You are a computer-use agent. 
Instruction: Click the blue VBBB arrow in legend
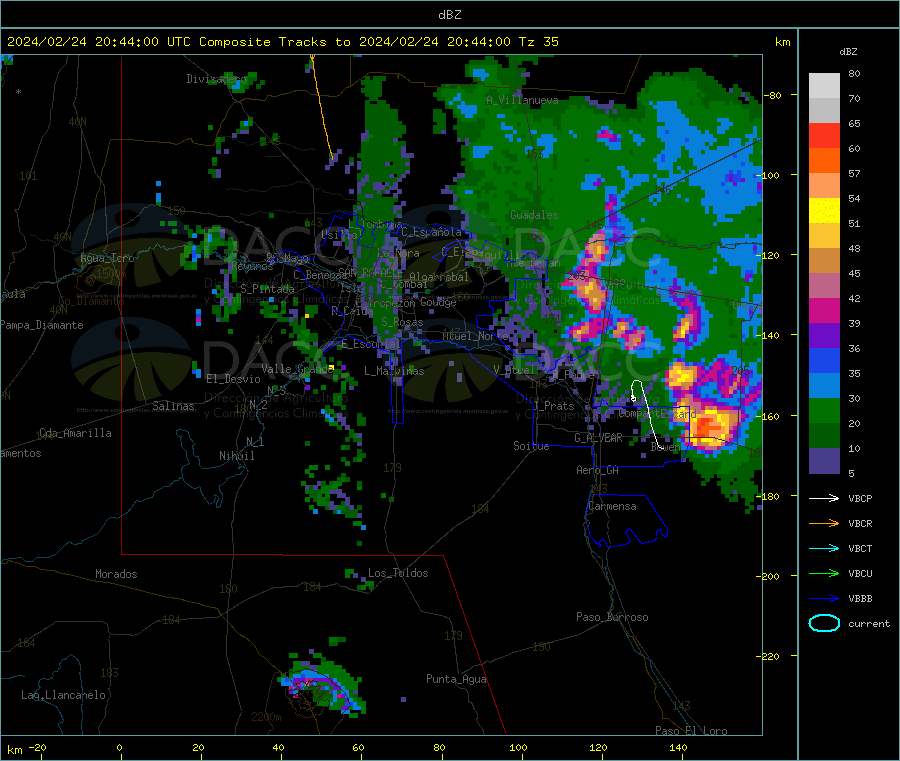[x=824, y=599]
